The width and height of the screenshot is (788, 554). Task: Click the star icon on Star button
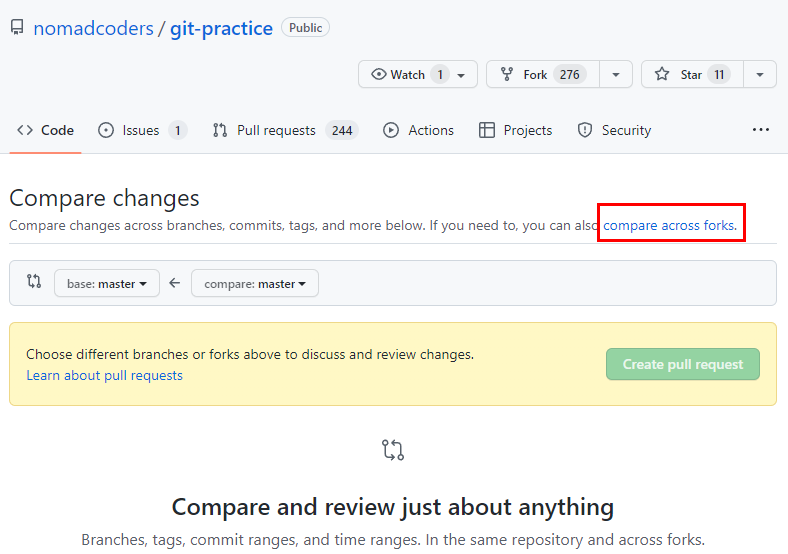(662, 74)
